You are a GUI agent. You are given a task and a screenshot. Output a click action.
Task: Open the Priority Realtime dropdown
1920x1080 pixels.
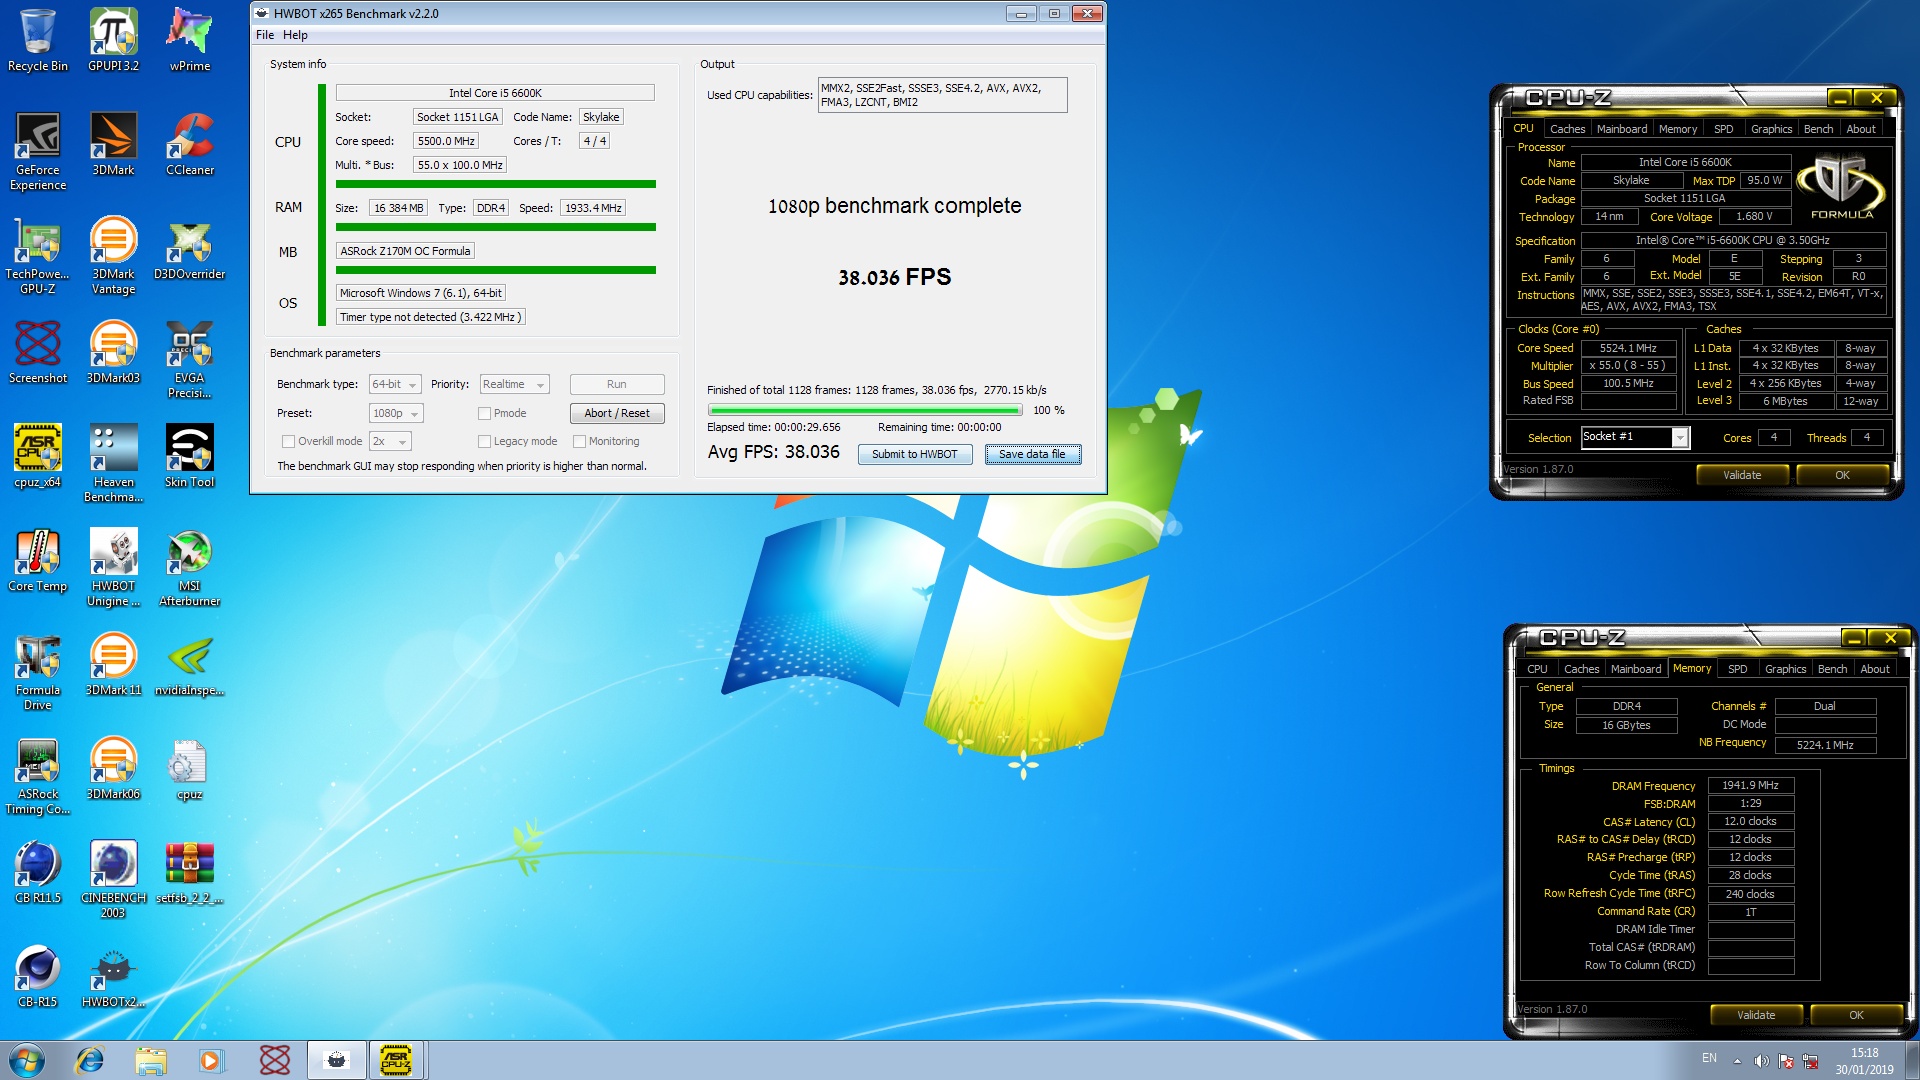514,385
